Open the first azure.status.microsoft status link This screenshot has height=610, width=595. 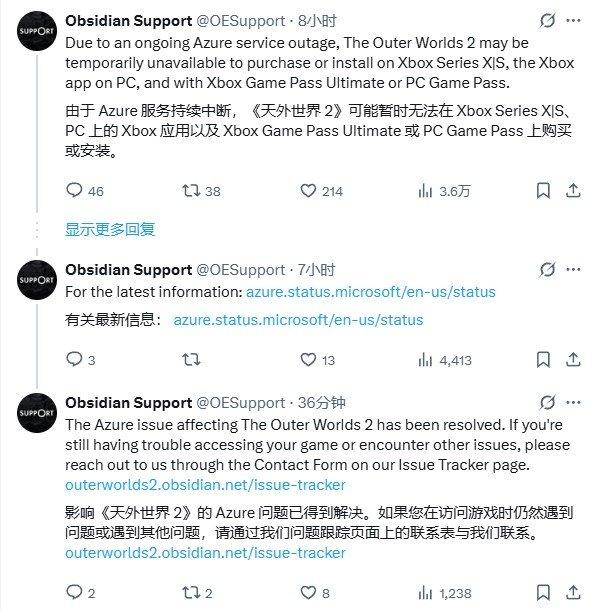[x=371, y=292]
